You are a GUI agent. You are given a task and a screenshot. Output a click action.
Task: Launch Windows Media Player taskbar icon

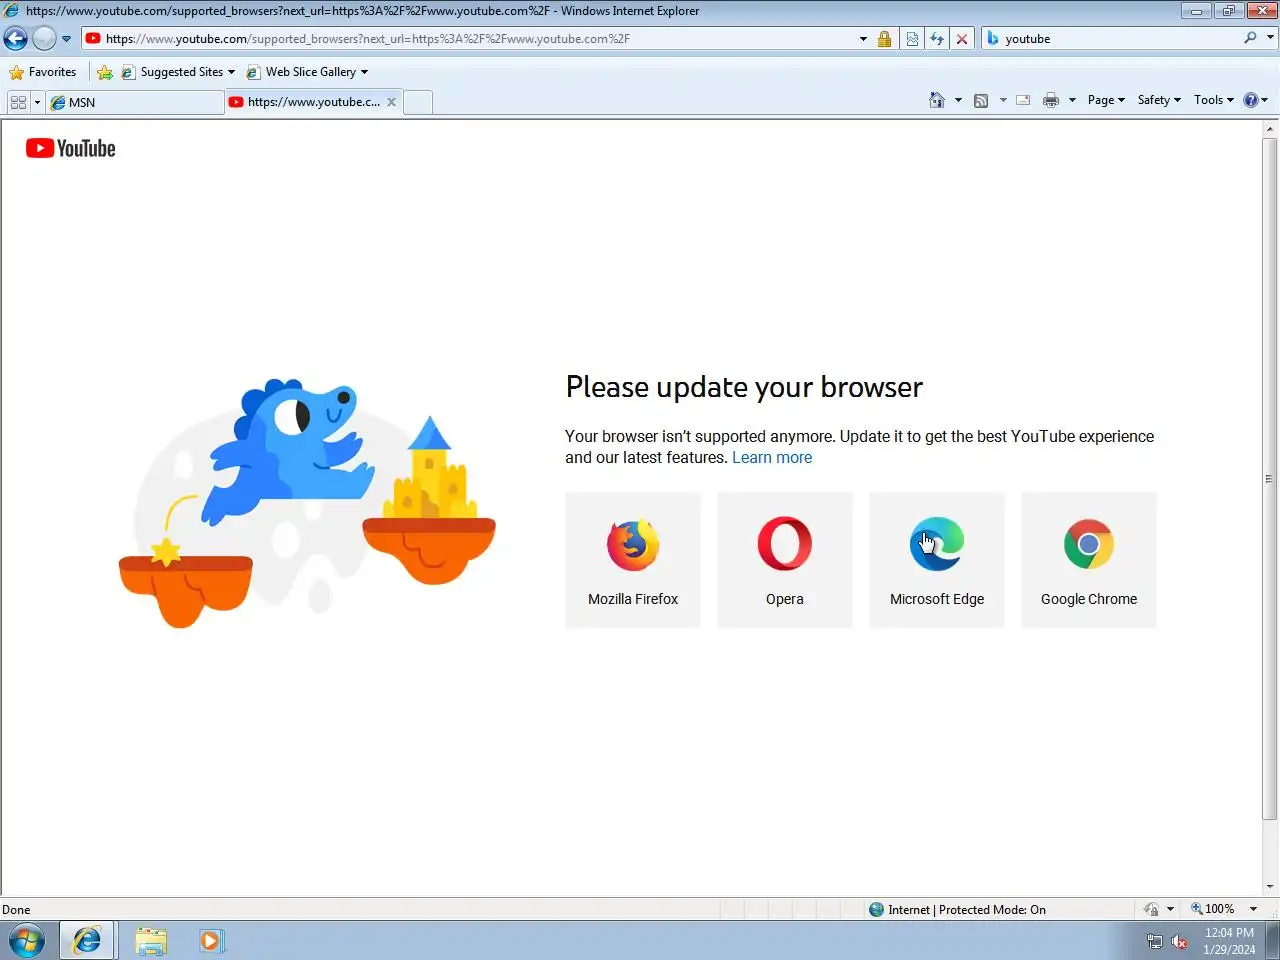tap(211, 941)
